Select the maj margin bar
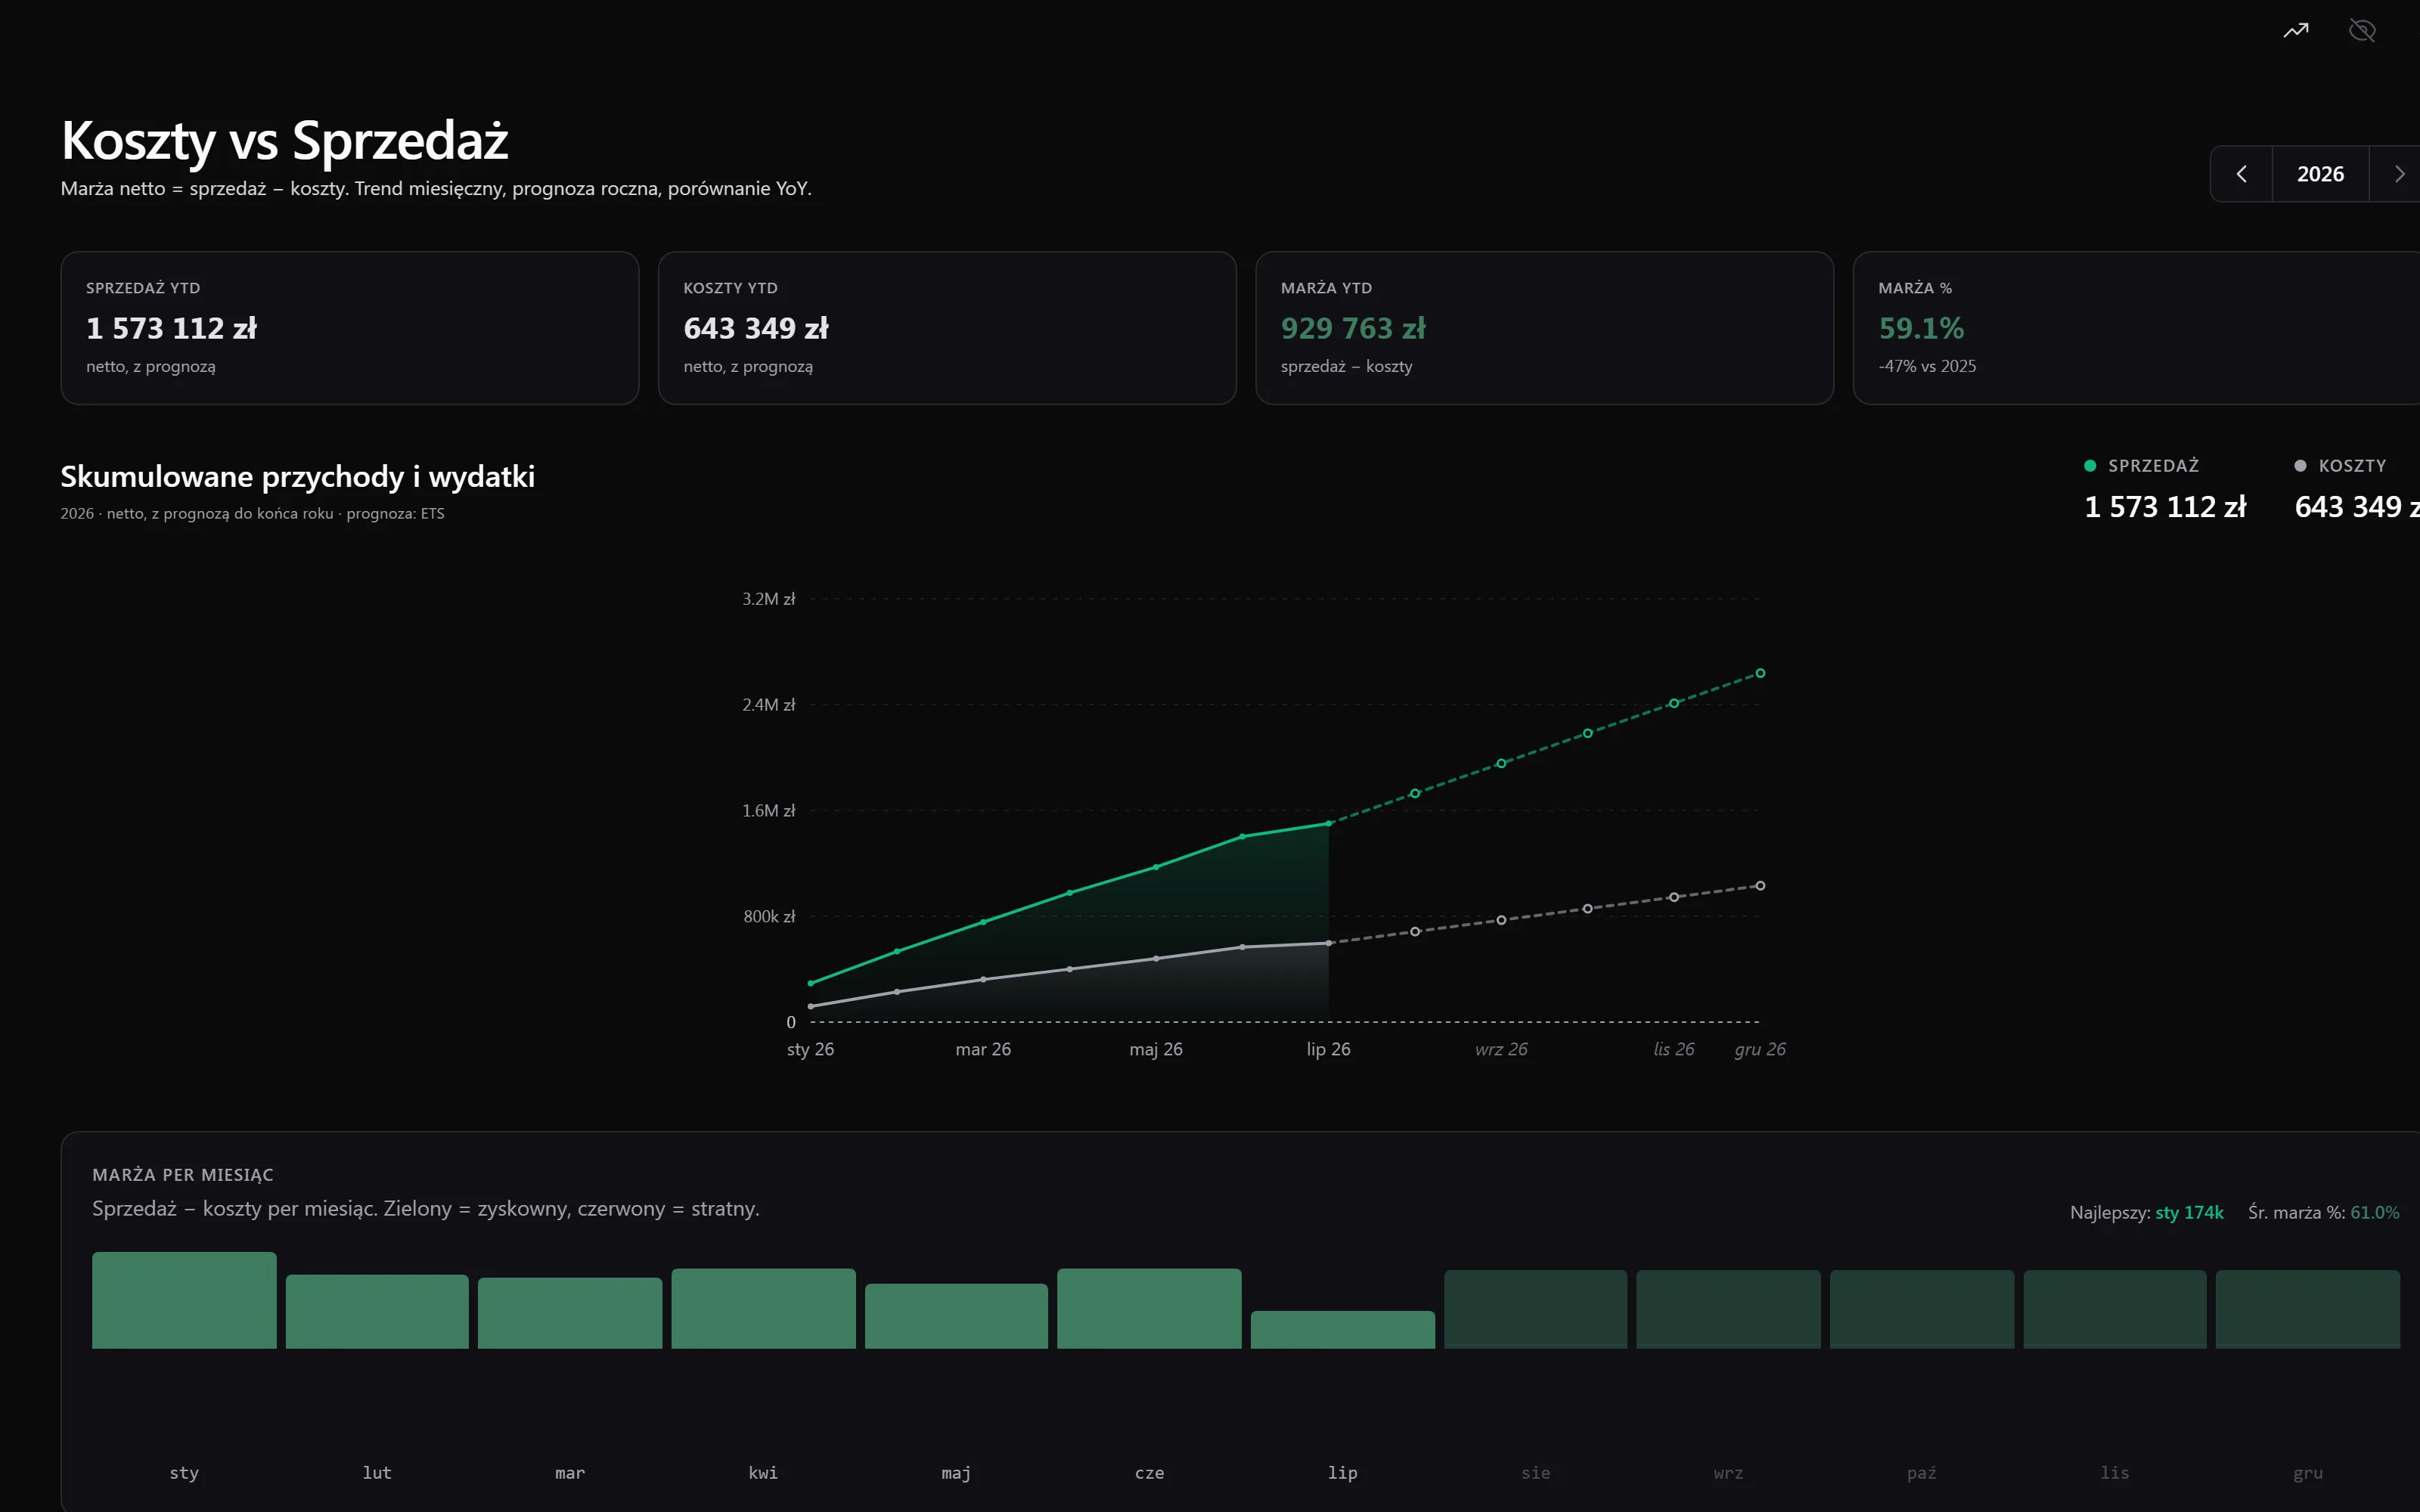This screenshot has width=2420, height=1512. coord(956,1316)
